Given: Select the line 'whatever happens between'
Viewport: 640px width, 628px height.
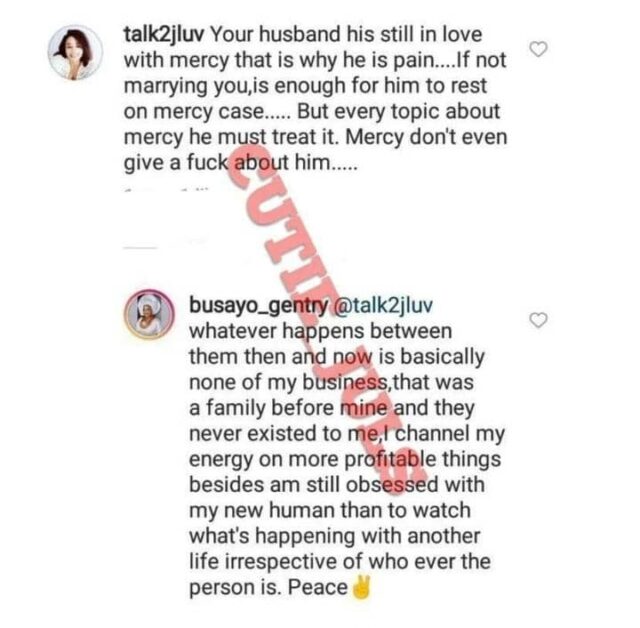Looking at the screenshot, I should coord(320,331).
